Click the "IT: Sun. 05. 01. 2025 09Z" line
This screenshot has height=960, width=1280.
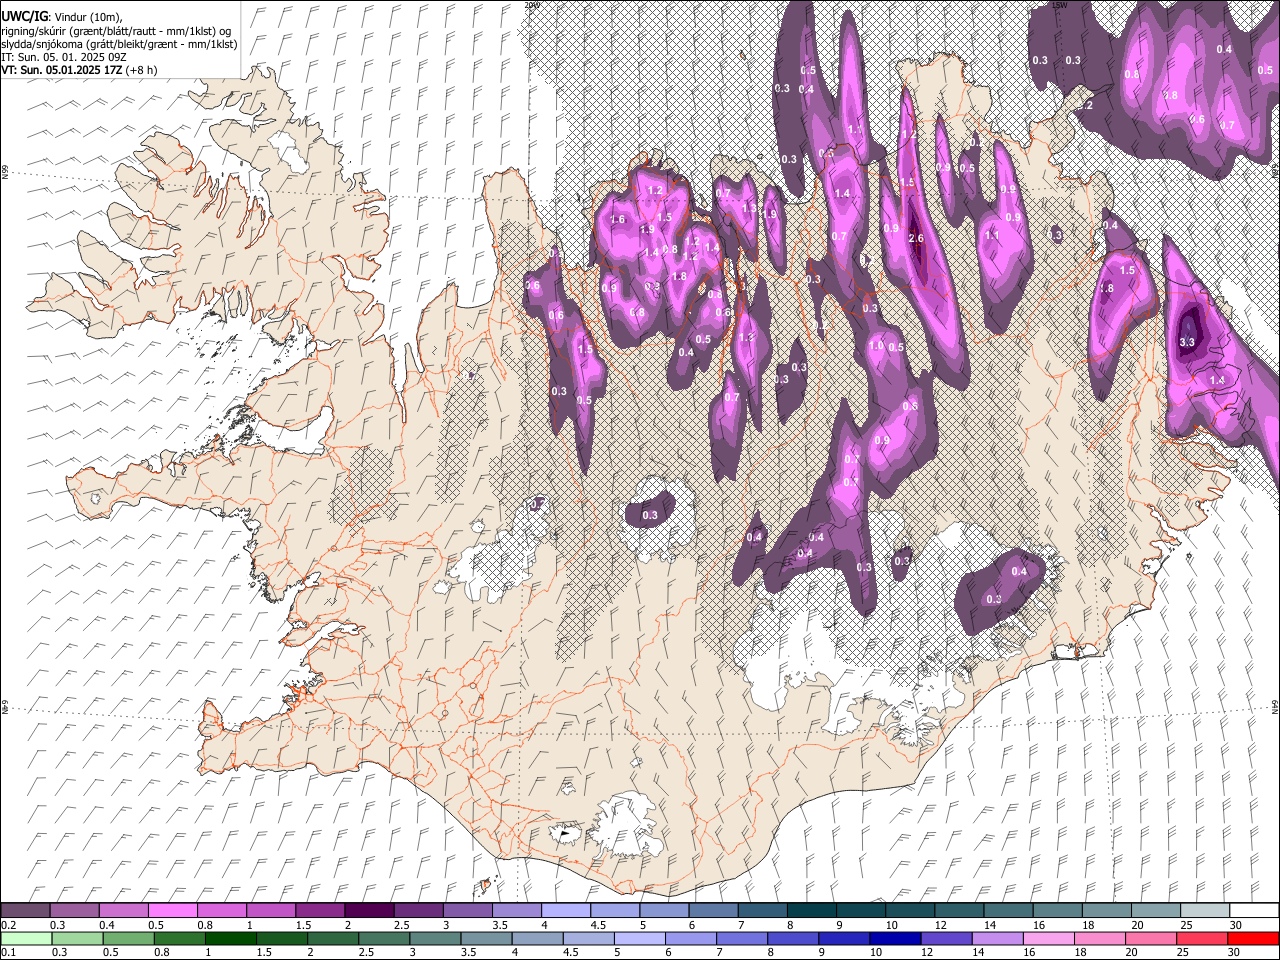pyautogui.click(x=63, y=57)
